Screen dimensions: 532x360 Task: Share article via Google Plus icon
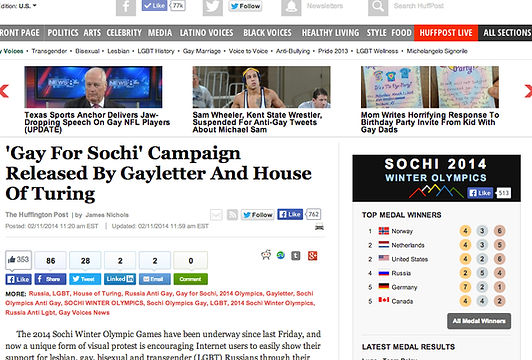tap(312, 255)
